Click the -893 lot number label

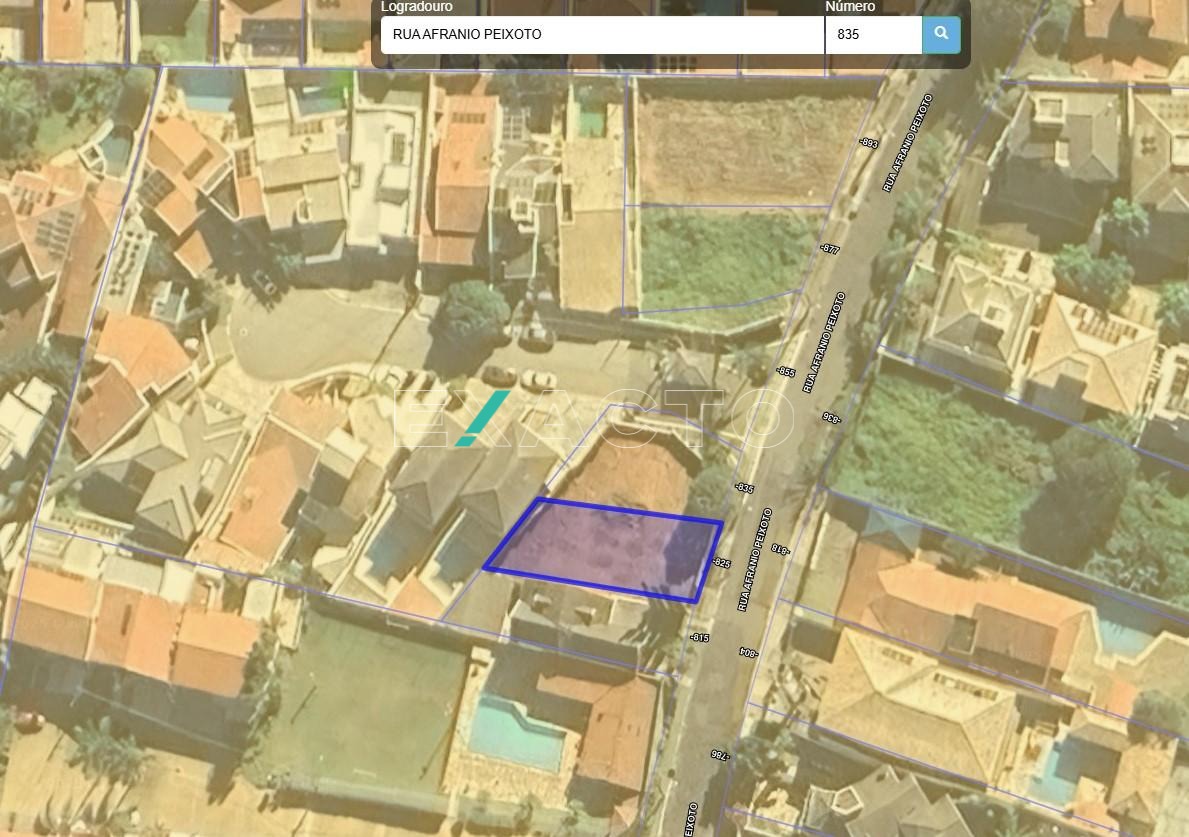(868, 143)
